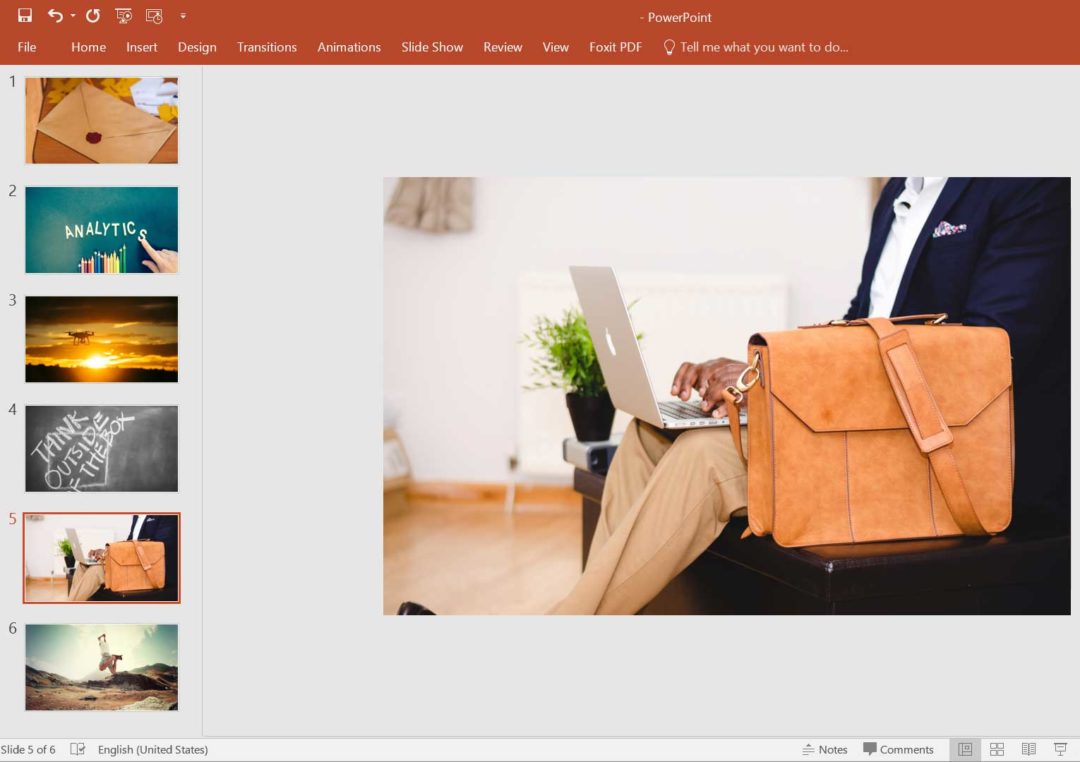Open the Tell me what you want to do box
The height and width of the screenshot is (762, 1080).
click(x=757, y=46)
